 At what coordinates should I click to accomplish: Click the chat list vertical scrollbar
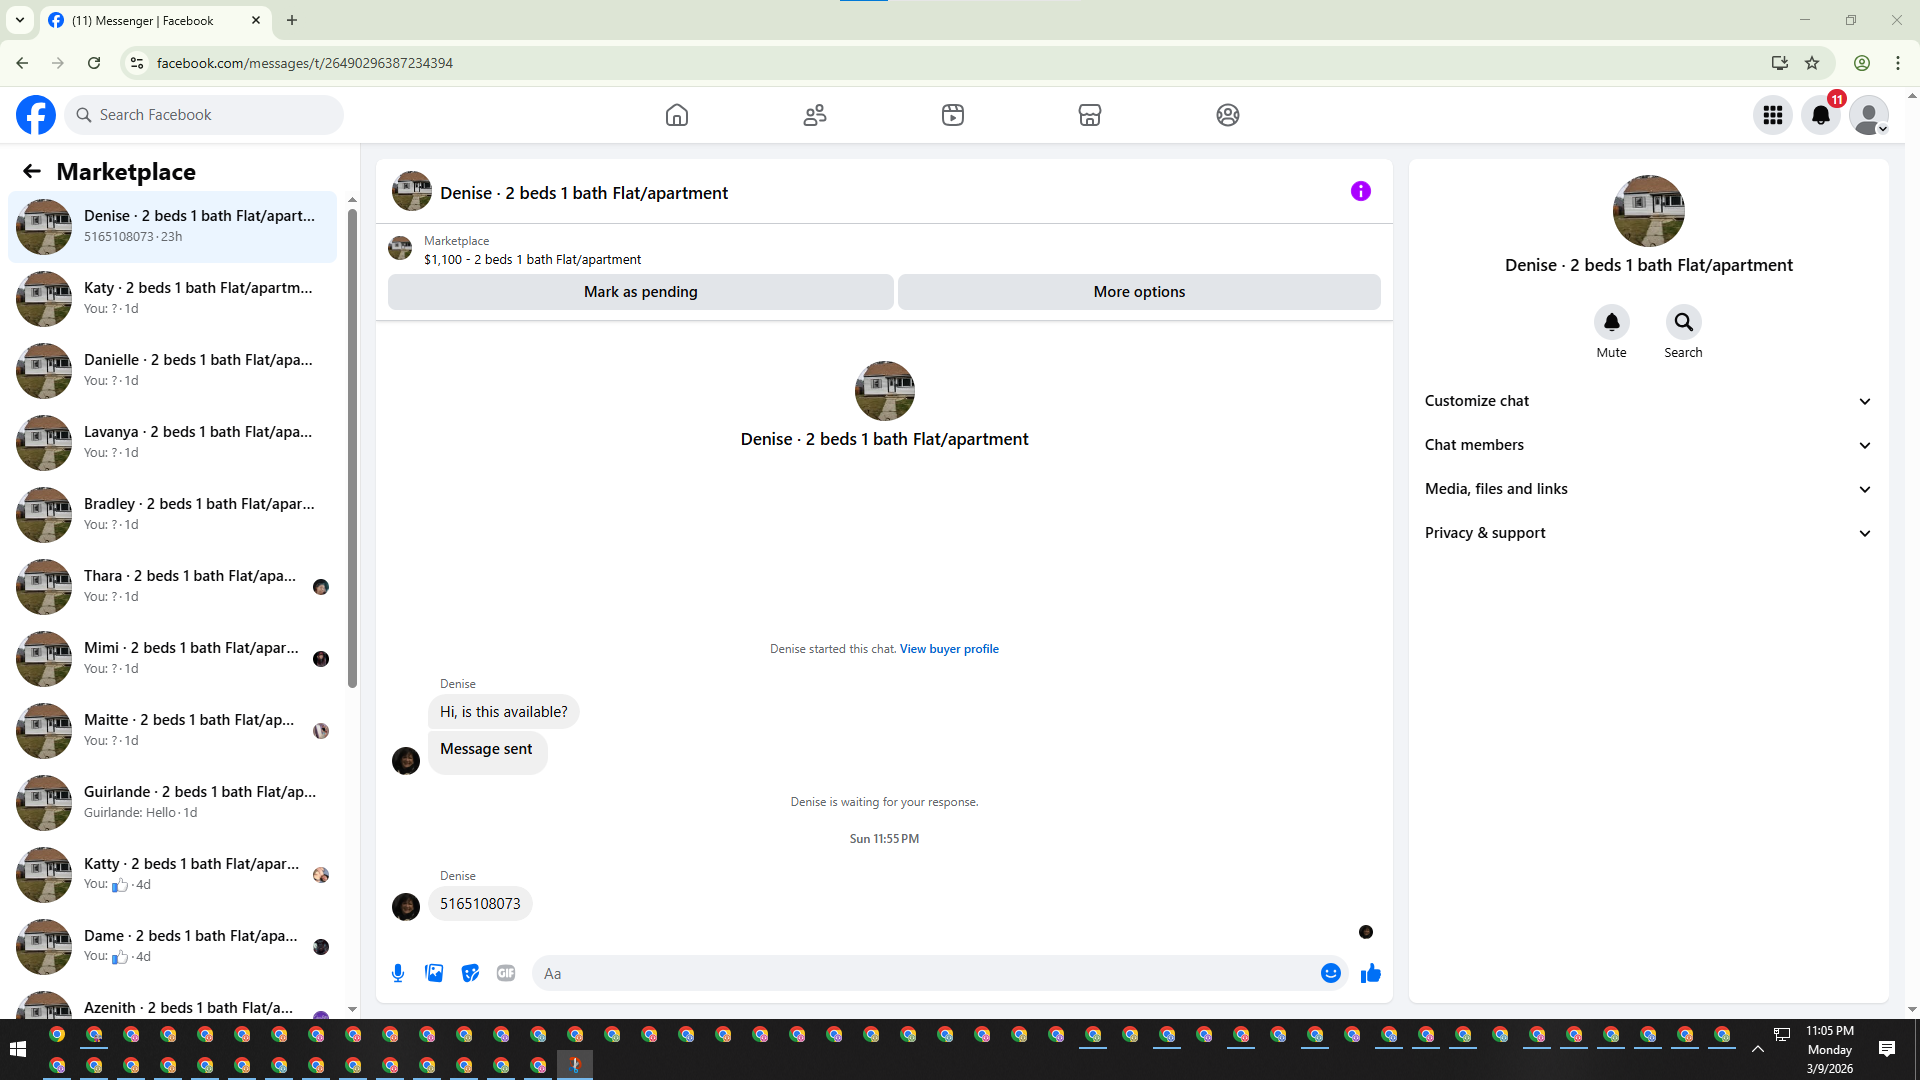(x=352, y=450)
